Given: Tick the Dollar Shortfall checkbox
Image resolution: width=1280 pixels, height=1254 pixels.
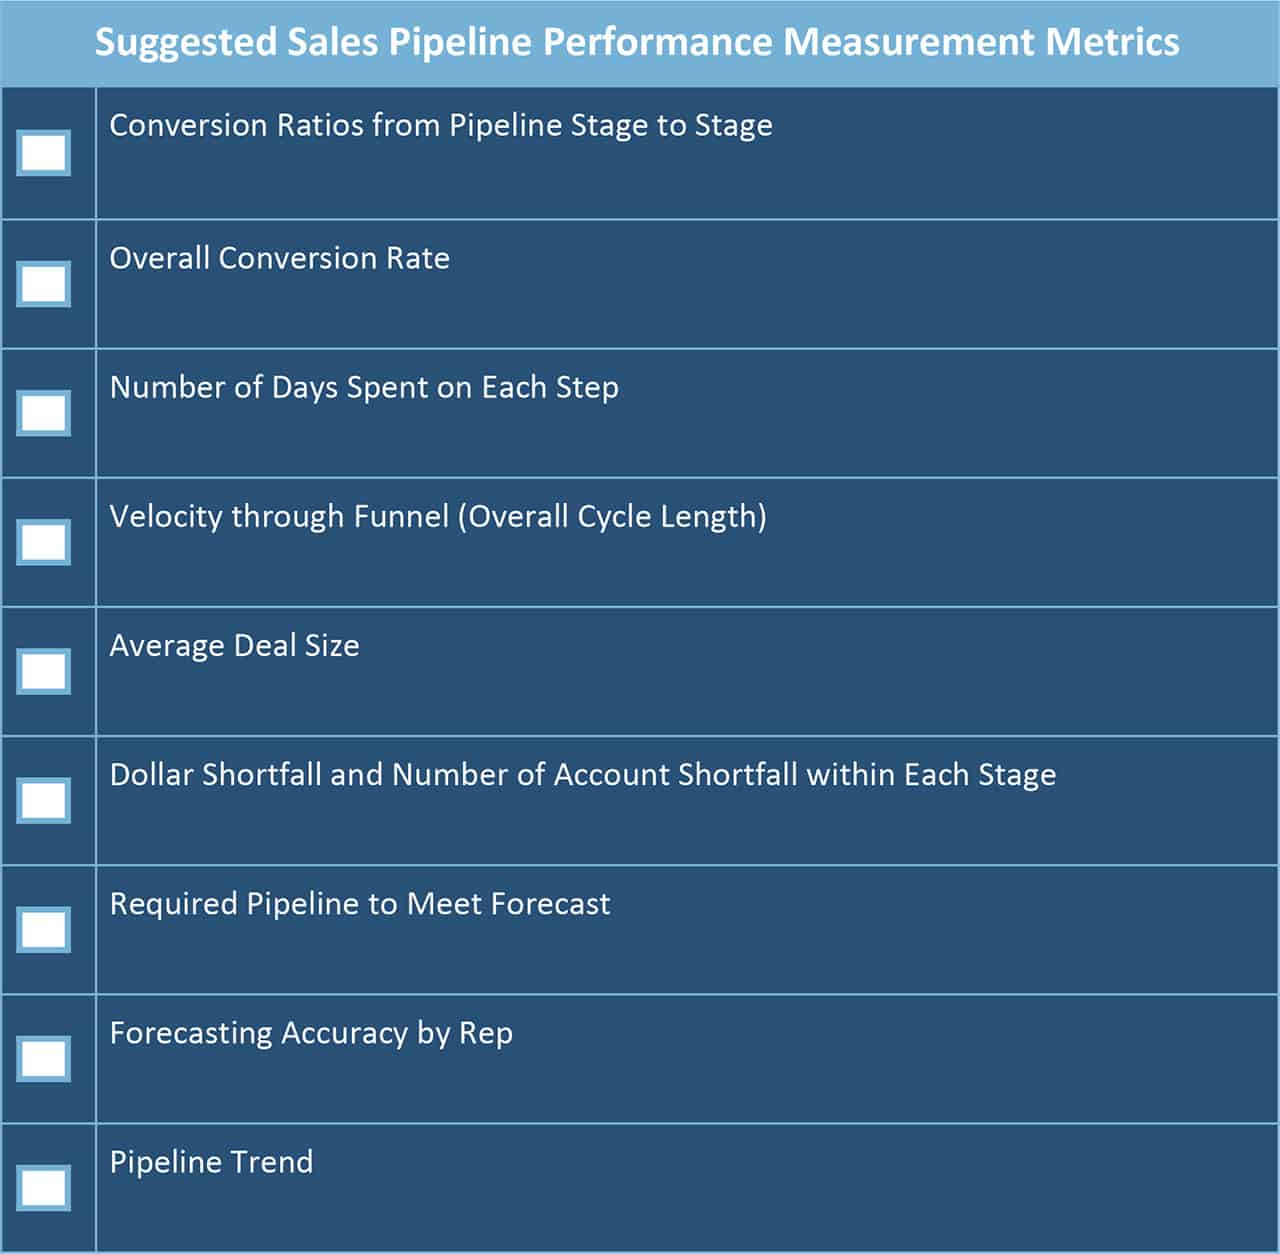Looking at the screenshot, I should tap(44, 800).
